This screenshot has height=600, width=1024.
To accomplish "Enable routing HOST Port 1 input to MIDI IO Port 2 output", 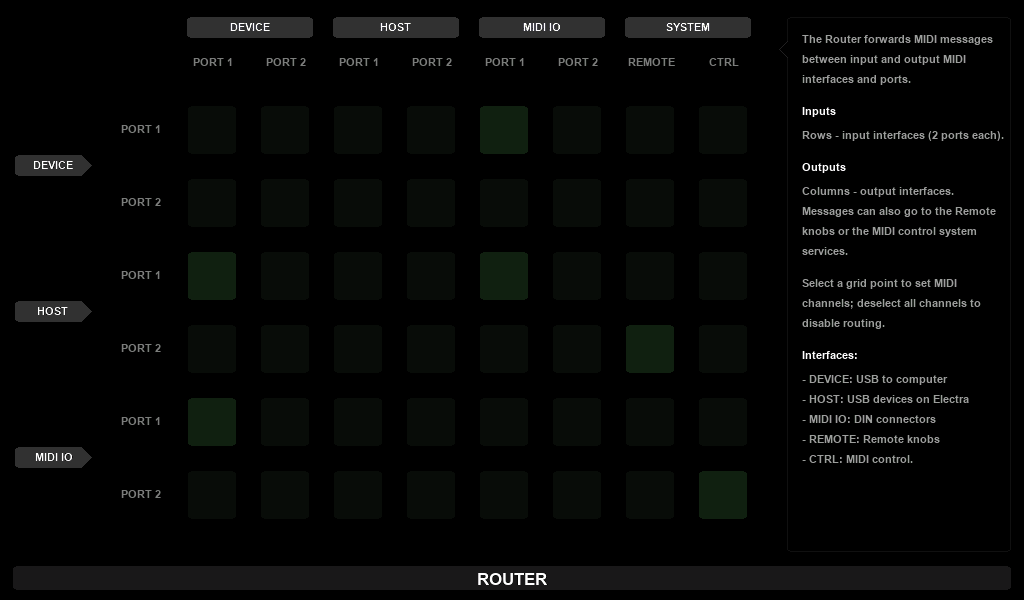I will coord(577,276).
